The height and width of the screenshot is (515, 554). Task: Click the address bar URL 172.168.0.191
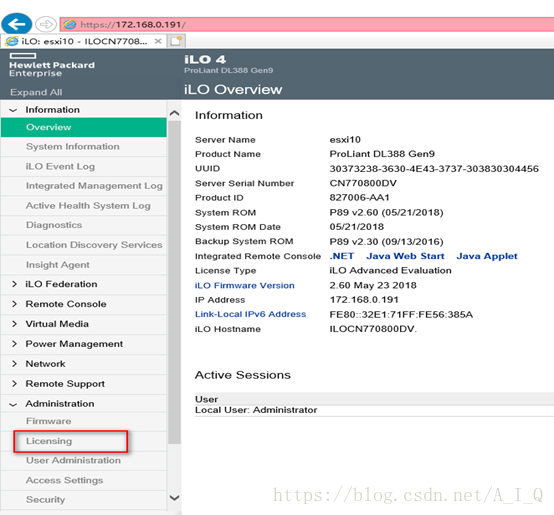coord(133,24)
